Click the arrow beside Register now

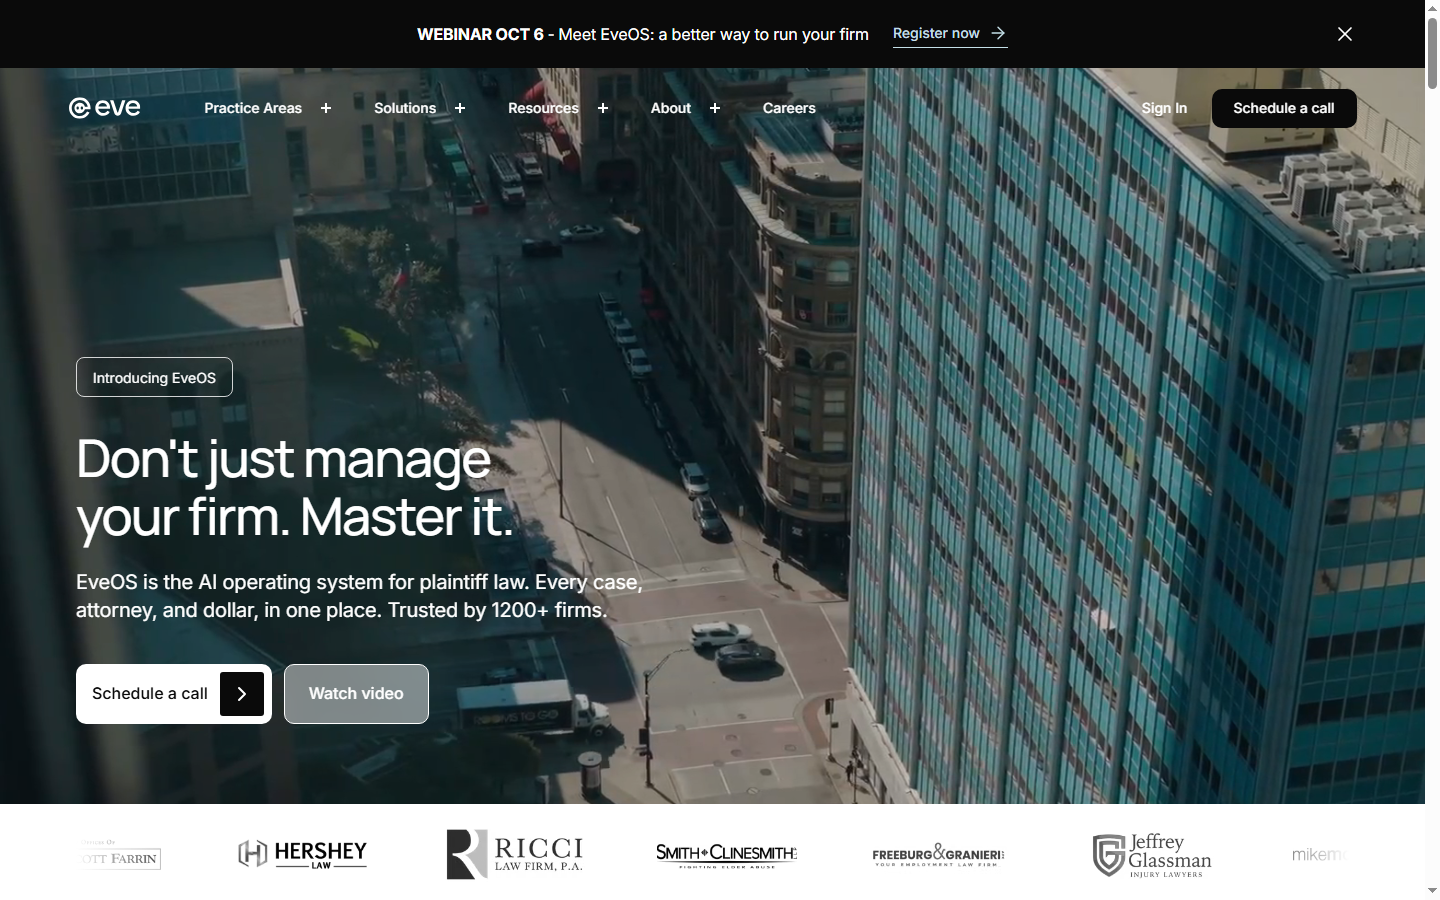[x=998, y=33]
